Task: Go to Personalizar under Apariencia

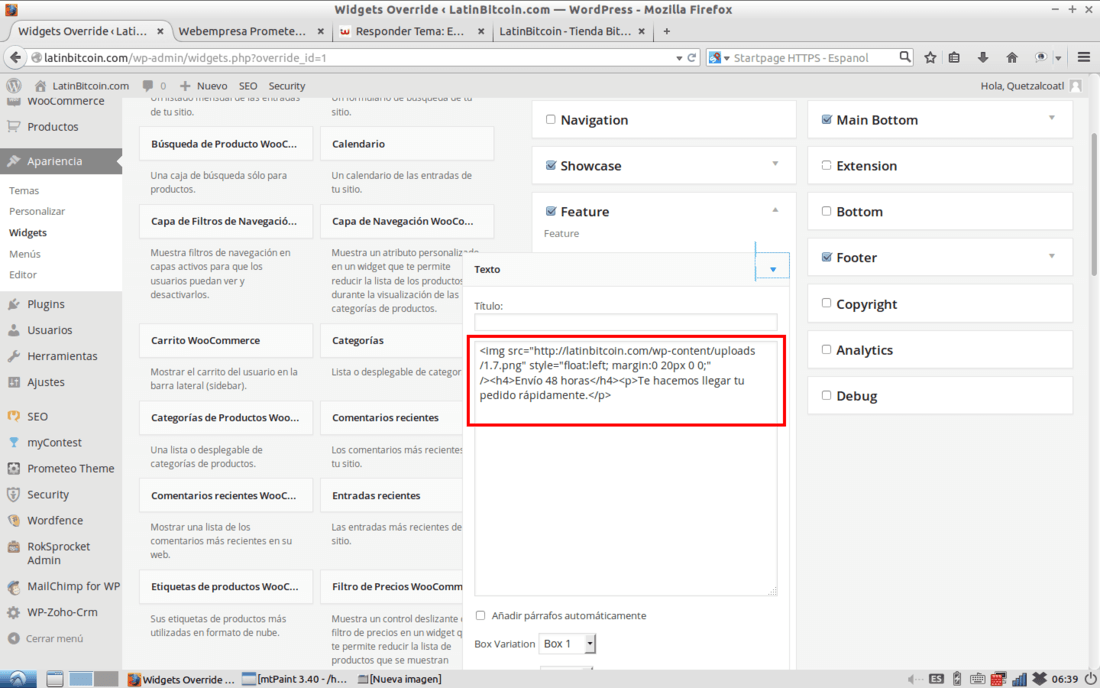Action: (x=36, y=211)
